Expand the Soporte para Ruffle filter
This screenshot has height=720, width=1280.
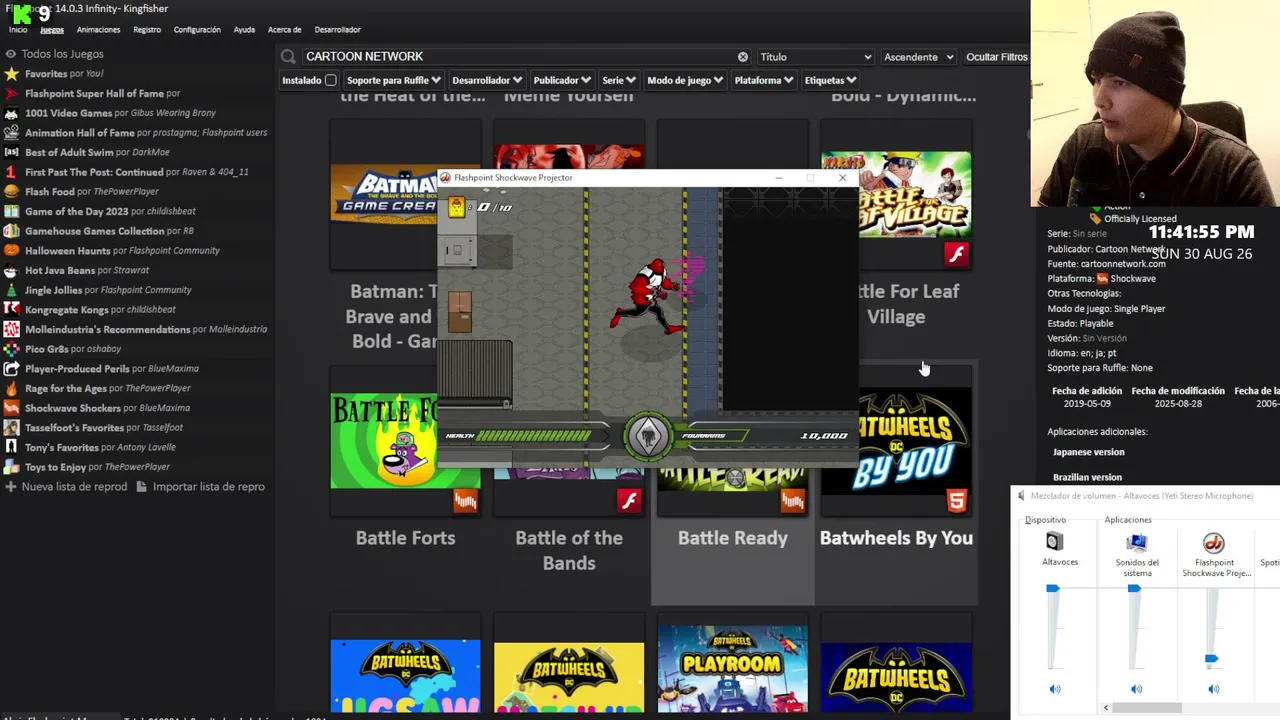394,80
